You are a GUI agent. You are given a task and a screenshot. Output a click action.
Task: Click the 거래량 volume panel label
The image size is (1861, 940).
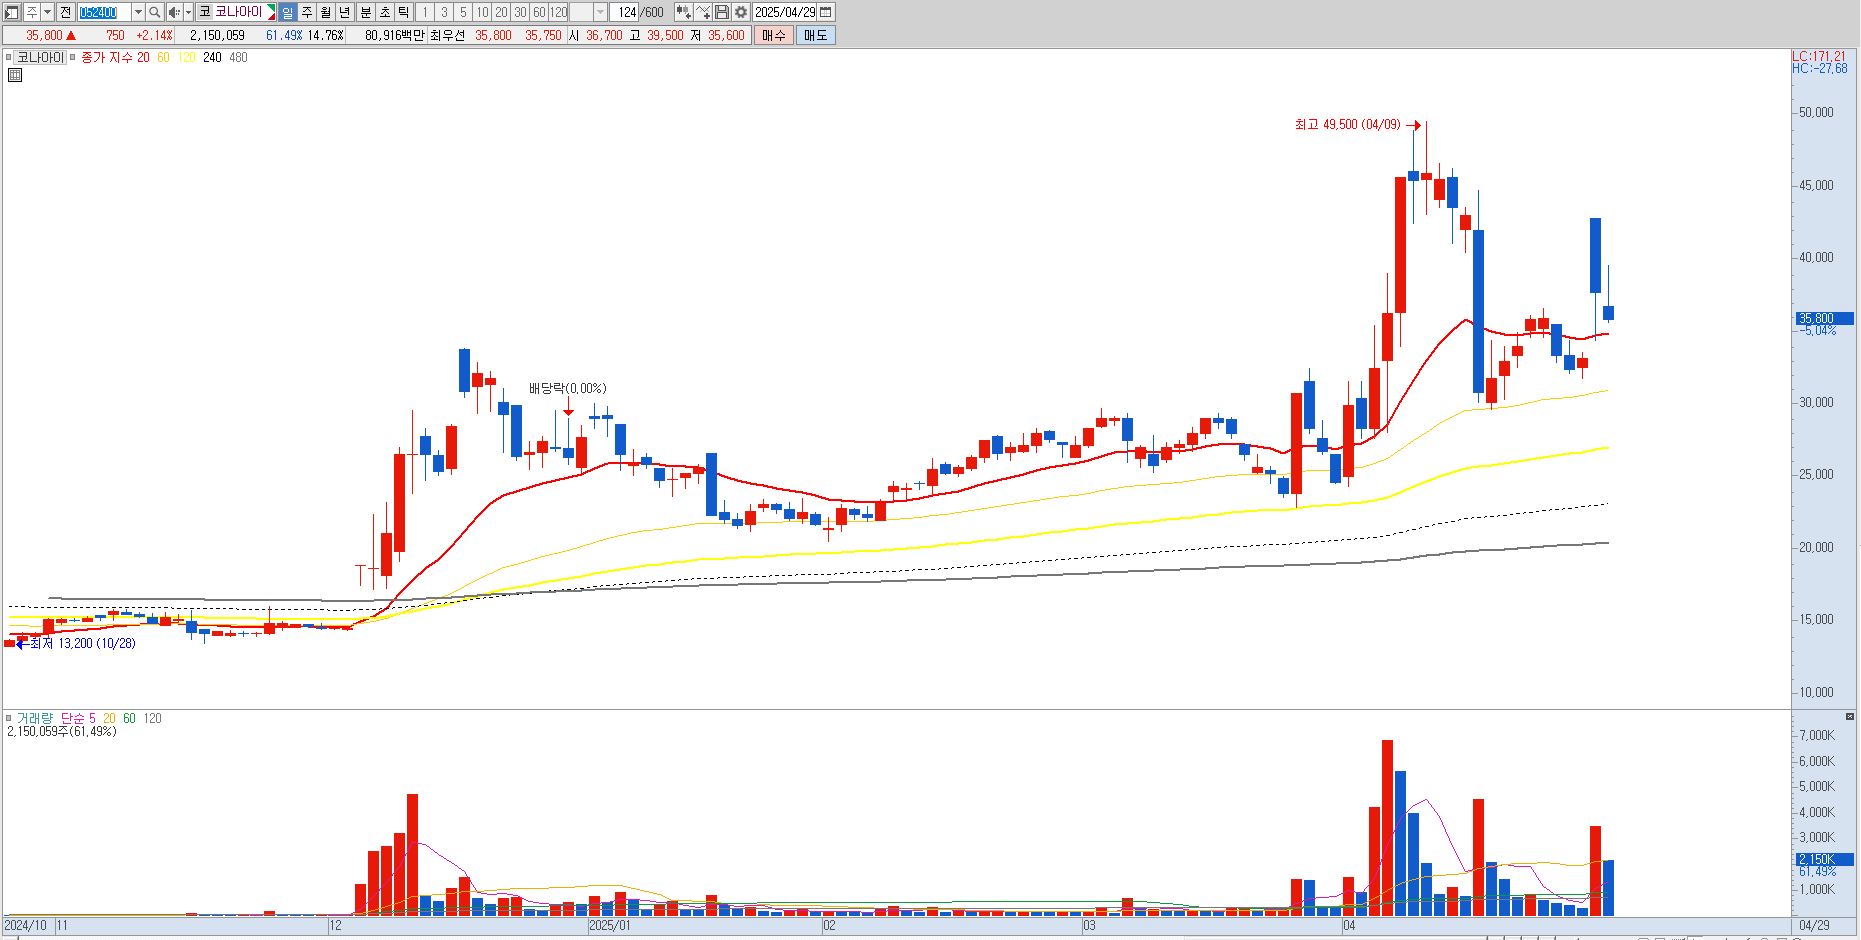(x=35, y=718)
